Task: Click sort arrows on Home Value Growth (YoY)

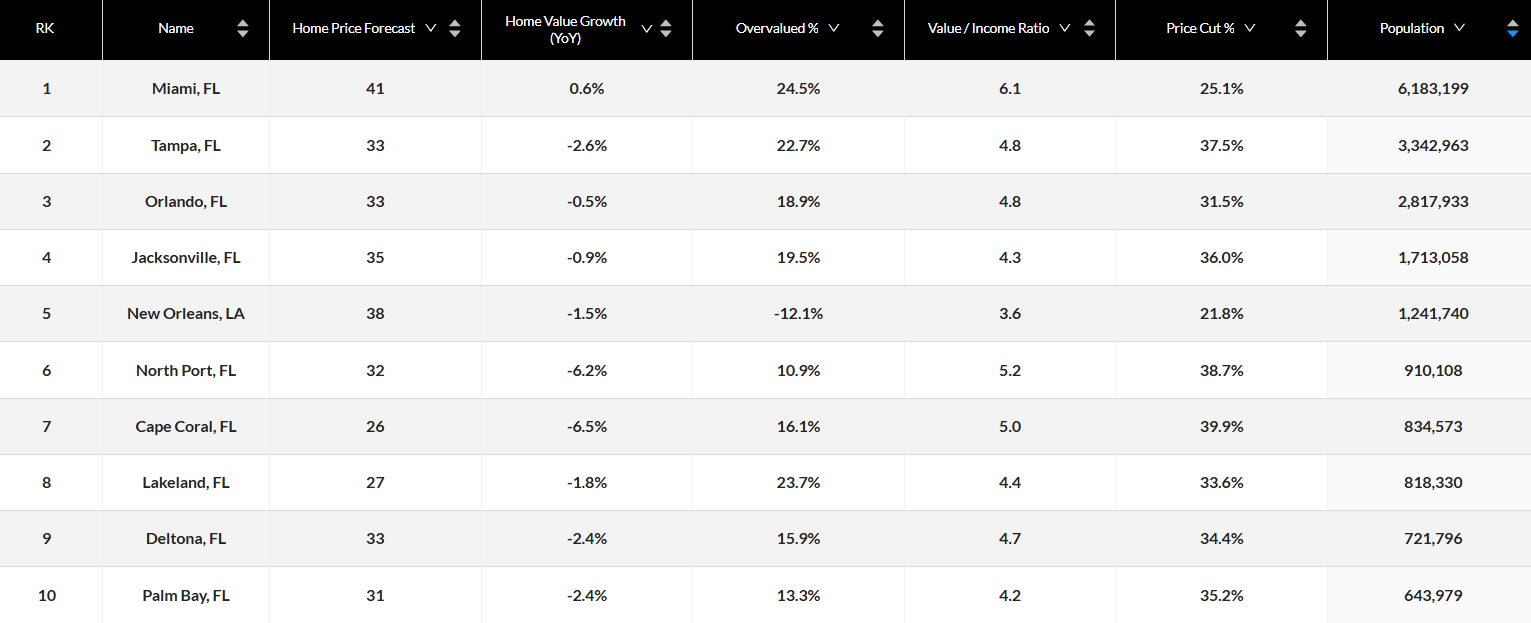Action: pyautogui.click(x=666, y=28)
